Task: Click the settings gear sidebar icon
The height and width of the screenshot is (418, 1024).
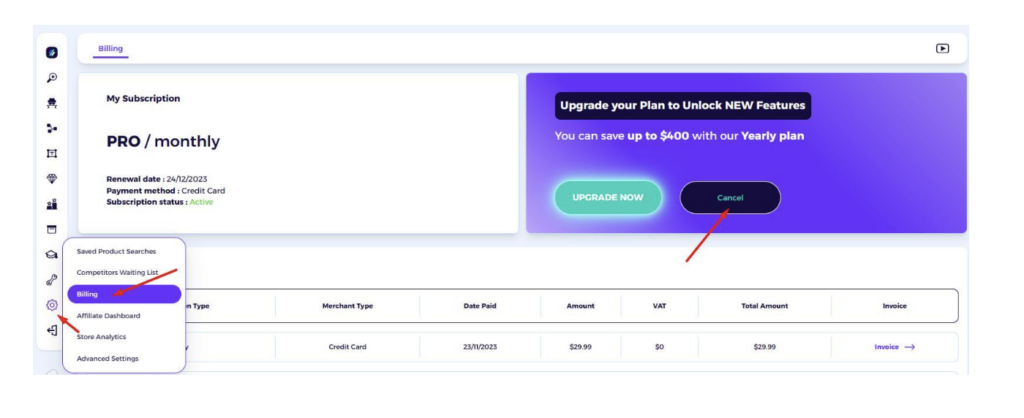Action: click(x=52, y=305)
